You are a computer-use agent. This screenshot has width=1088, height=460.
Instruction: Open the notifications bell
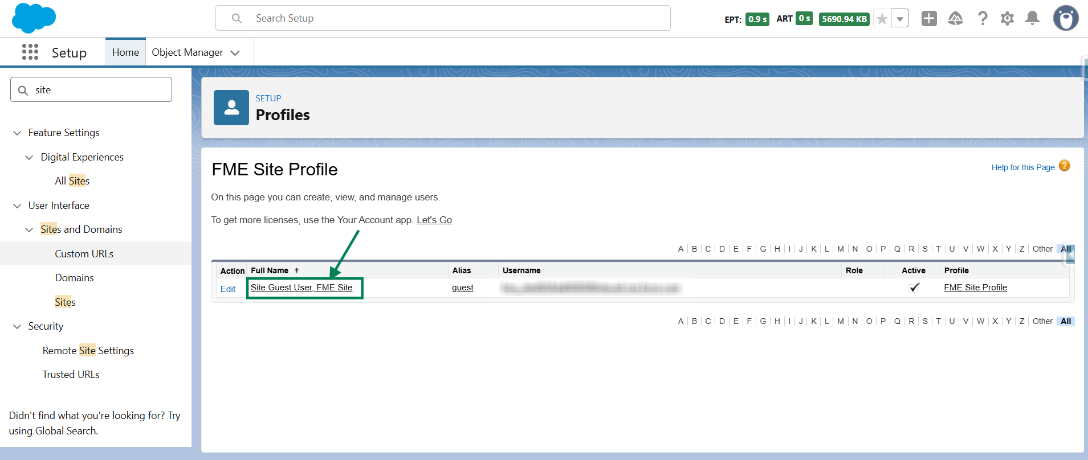[x=1032, y=19]
